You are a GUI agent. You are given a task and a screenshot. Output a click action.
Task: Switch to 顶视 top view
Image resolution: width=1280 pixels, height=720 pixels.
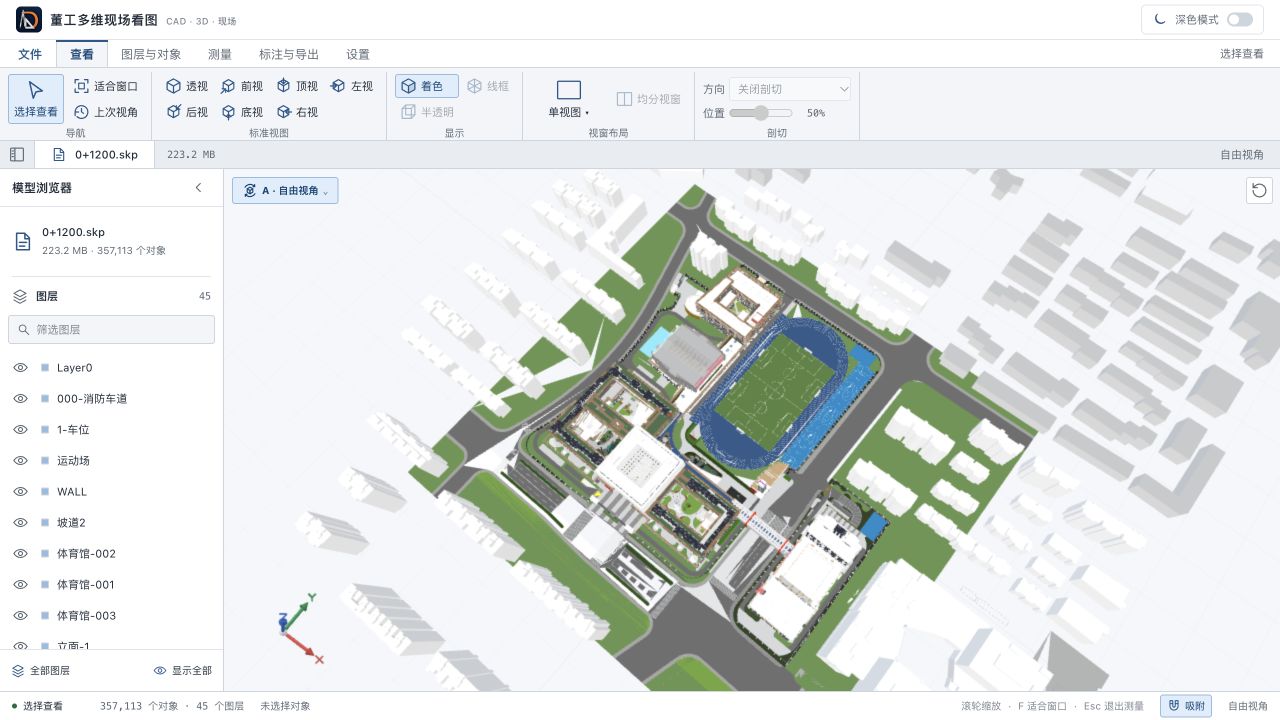click(297, 86)
